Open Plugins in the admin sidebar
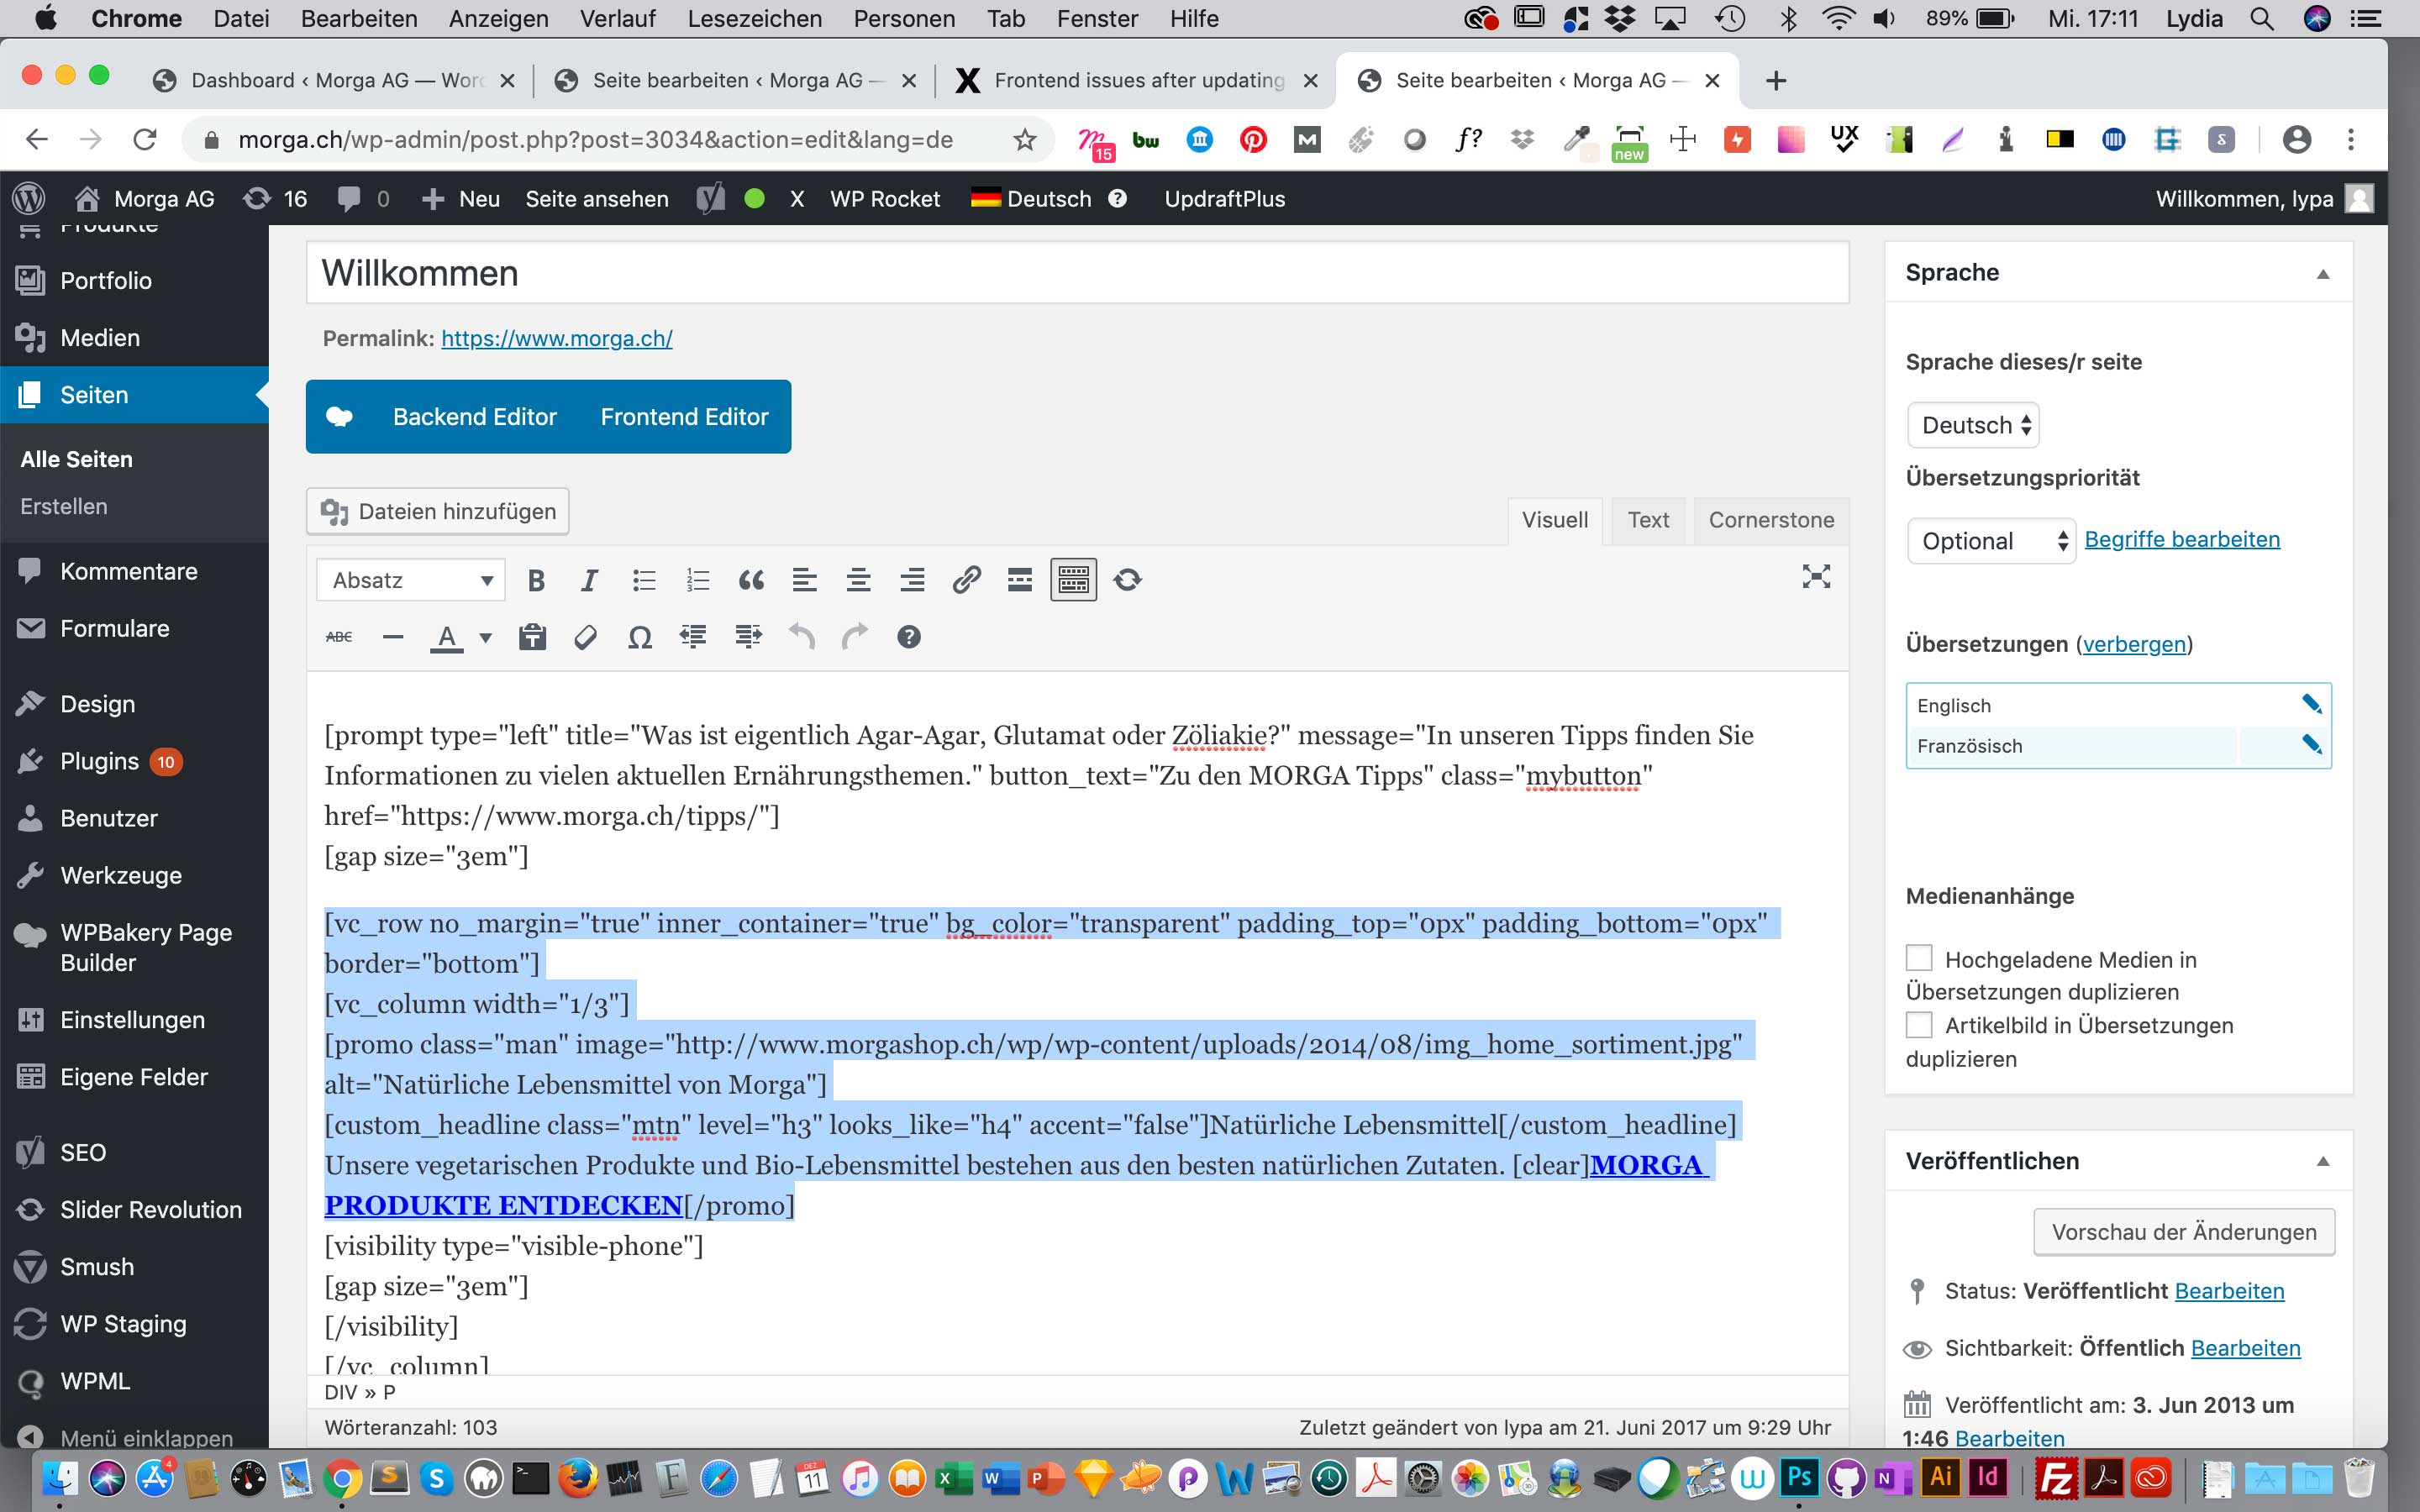Screen dimensions: 2420x1512 click(99, 761)
